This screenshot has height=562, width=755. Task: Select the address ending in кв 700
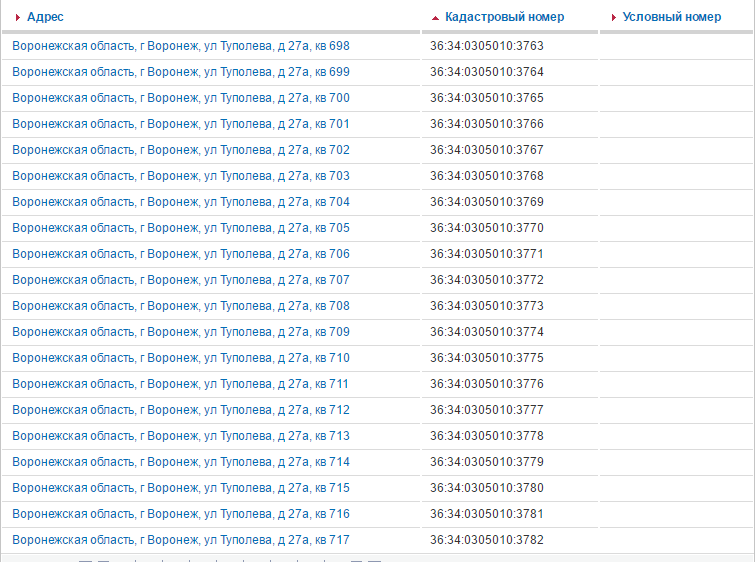click(x=181, y=98)
